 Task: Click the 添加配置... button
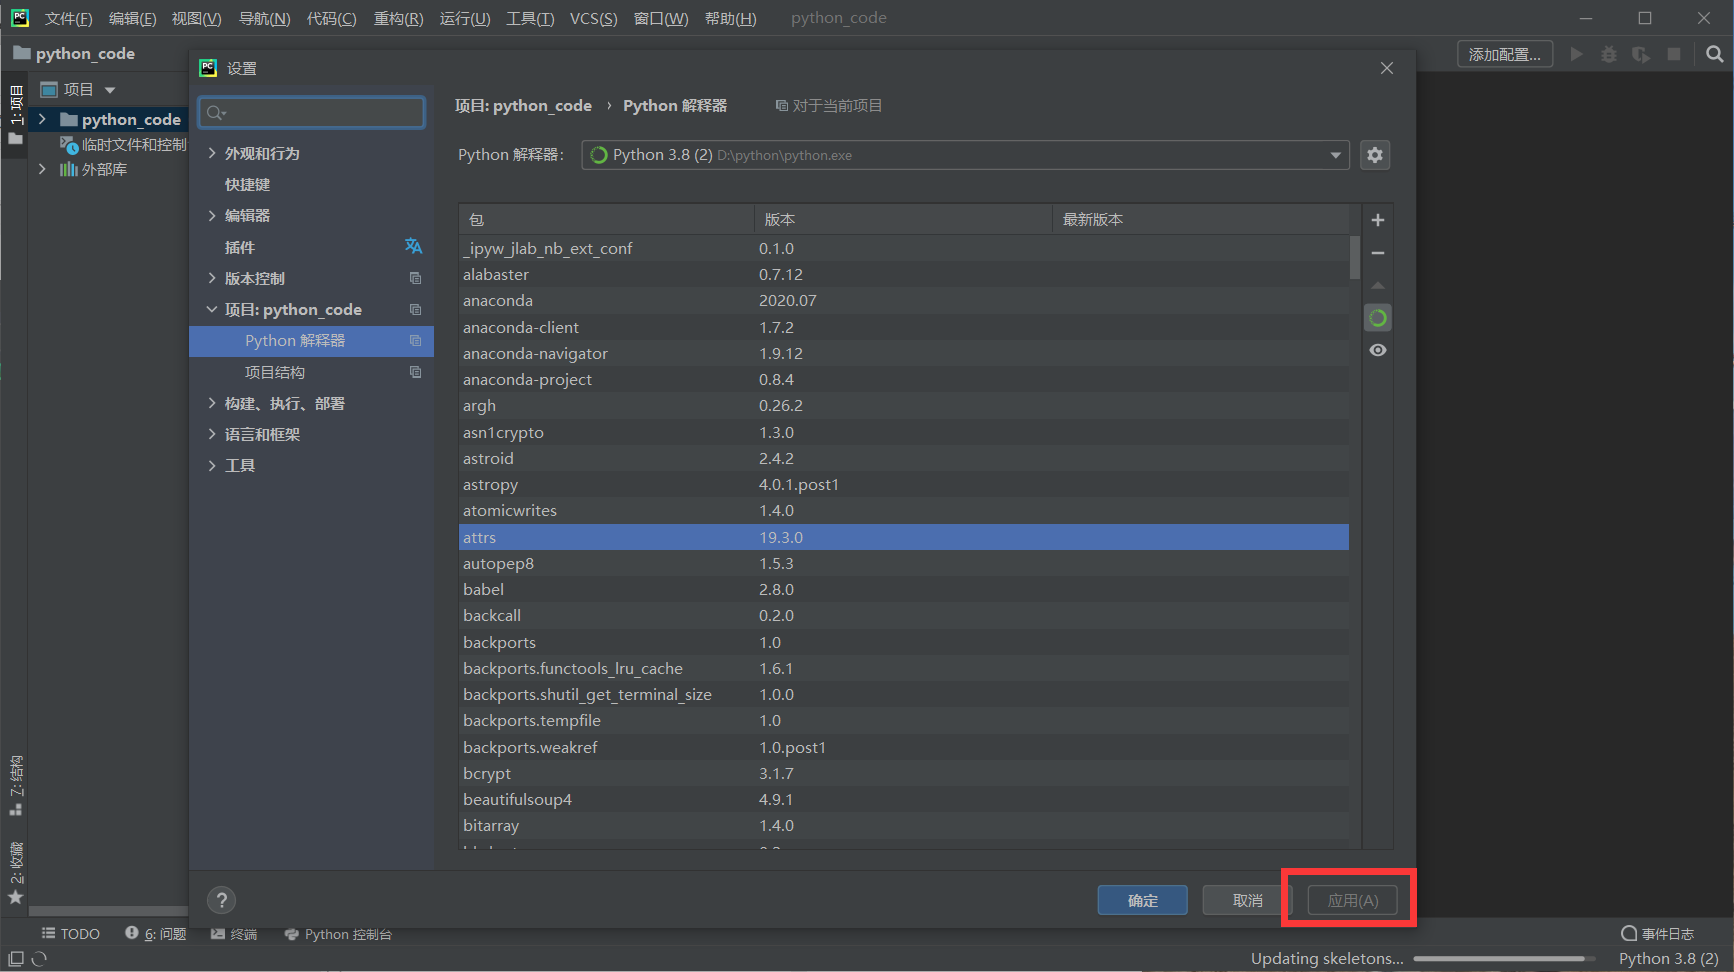(1505, 54)
